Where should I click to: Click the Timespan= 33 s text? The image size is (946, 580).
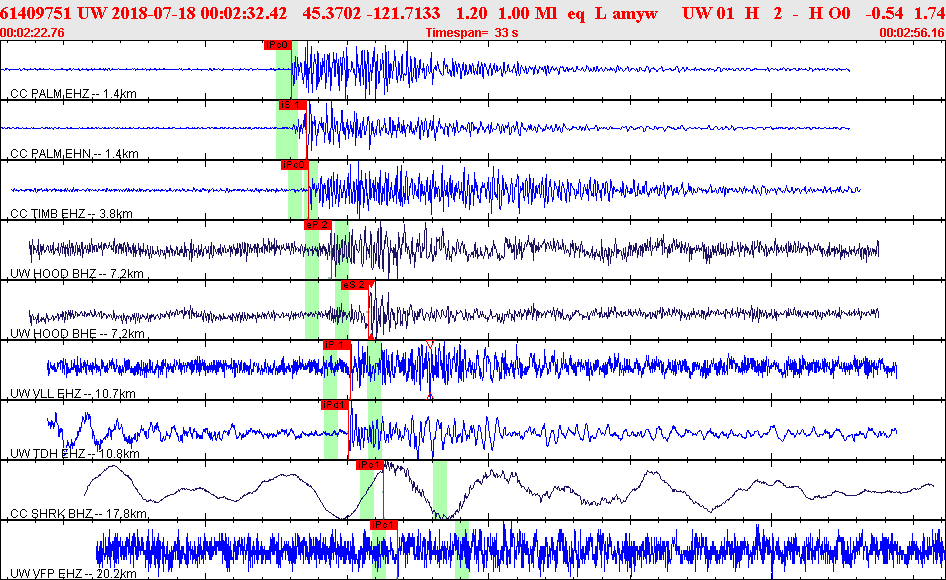coord(472,33)
